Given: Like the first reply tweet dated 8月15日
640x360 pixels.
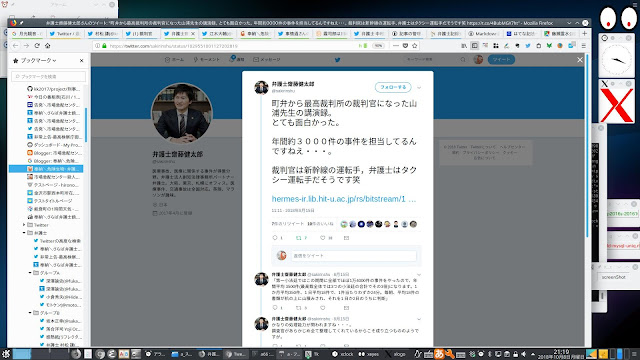Looking at the screenshot, I should click(x=322, y=308).
